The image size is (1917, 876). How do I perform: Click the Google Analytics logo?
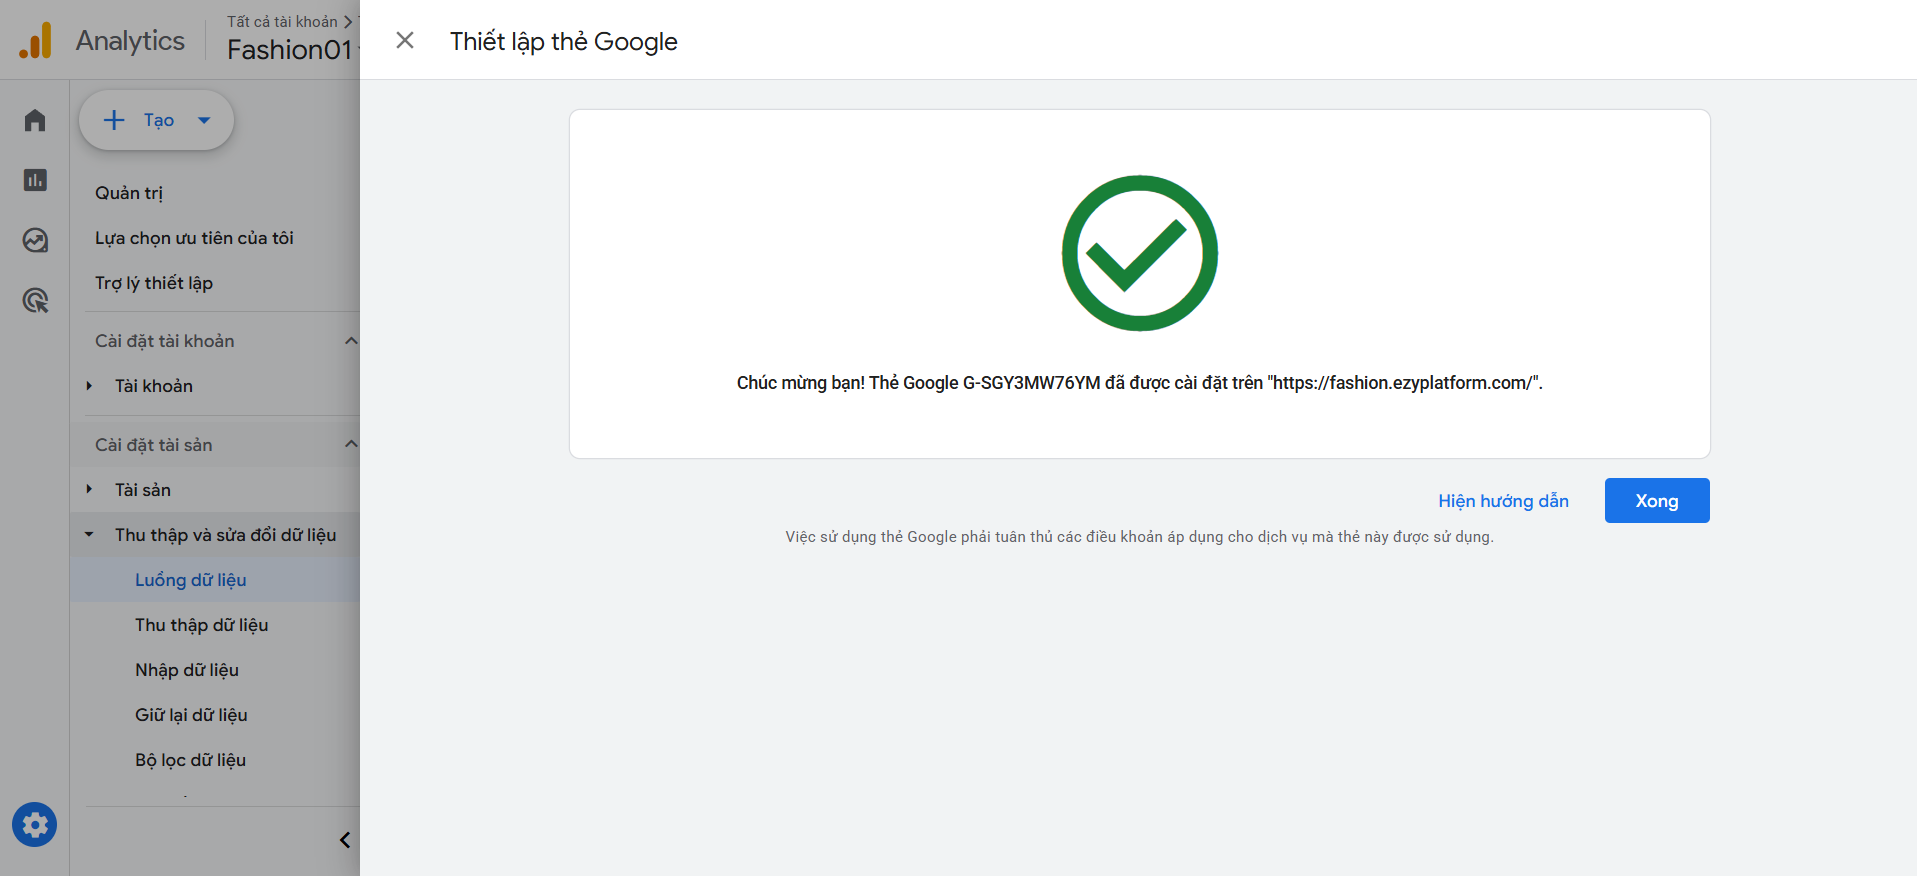click(36, 41)
